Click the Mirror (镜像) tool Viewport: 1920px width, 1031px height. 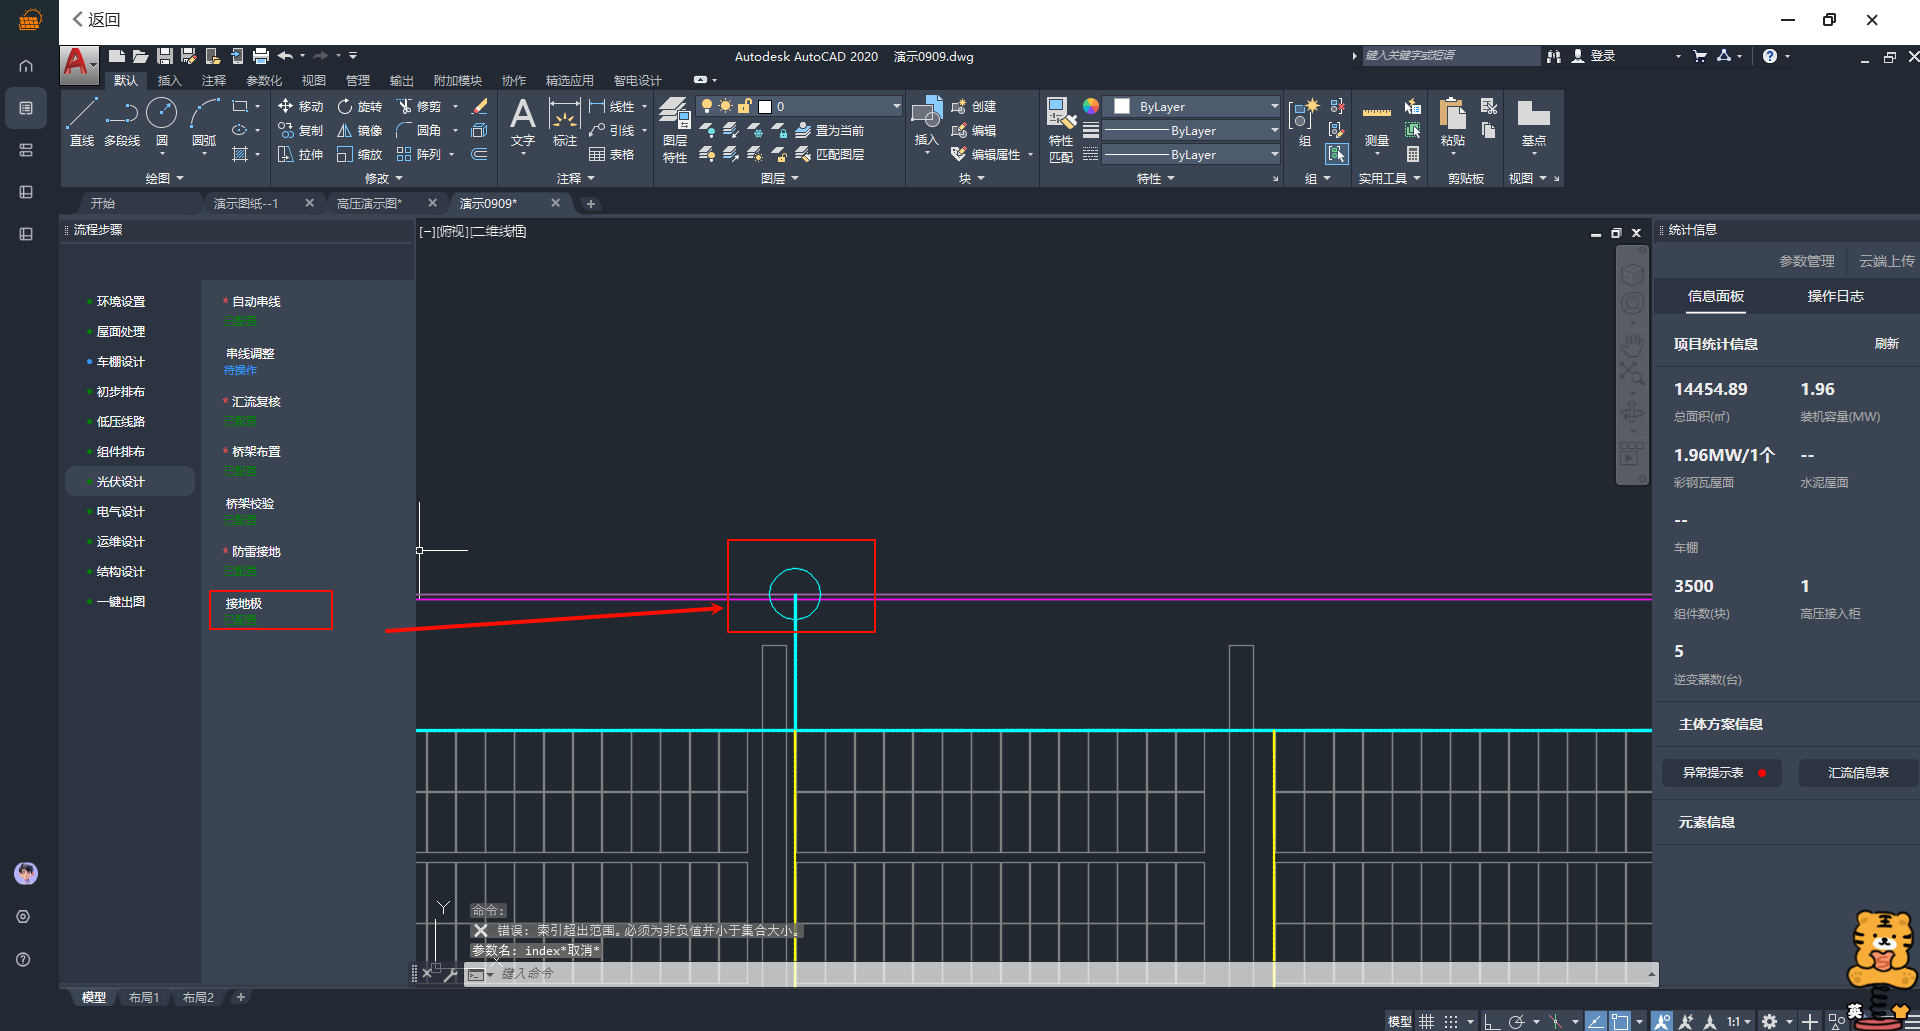coord(360,130)
